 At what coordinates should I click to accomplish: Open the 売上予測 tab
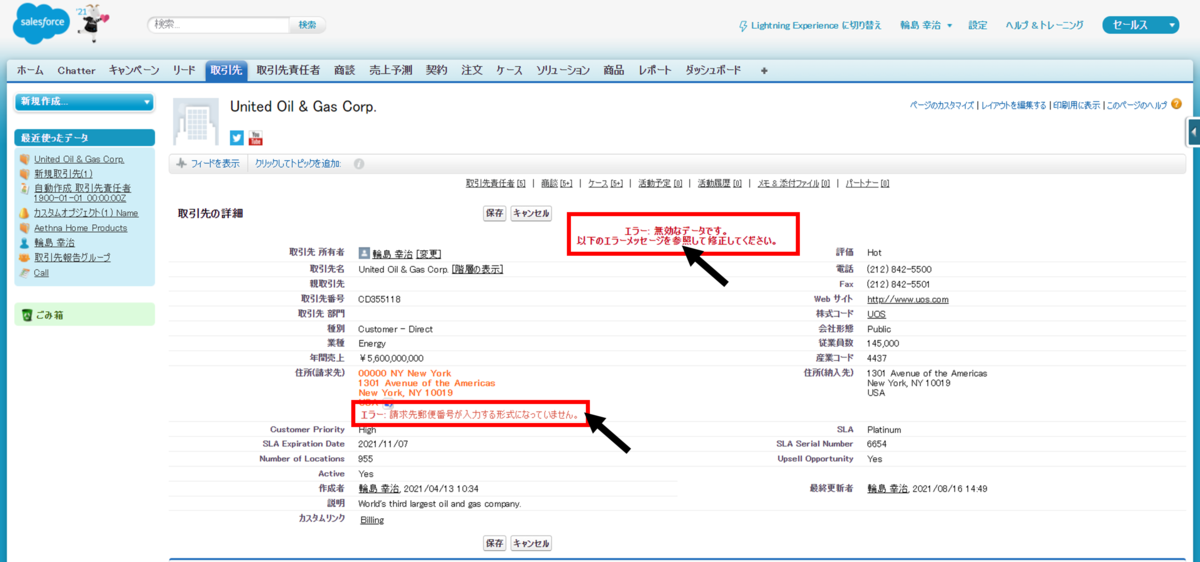pyautogui.click(x=390, y=71)
